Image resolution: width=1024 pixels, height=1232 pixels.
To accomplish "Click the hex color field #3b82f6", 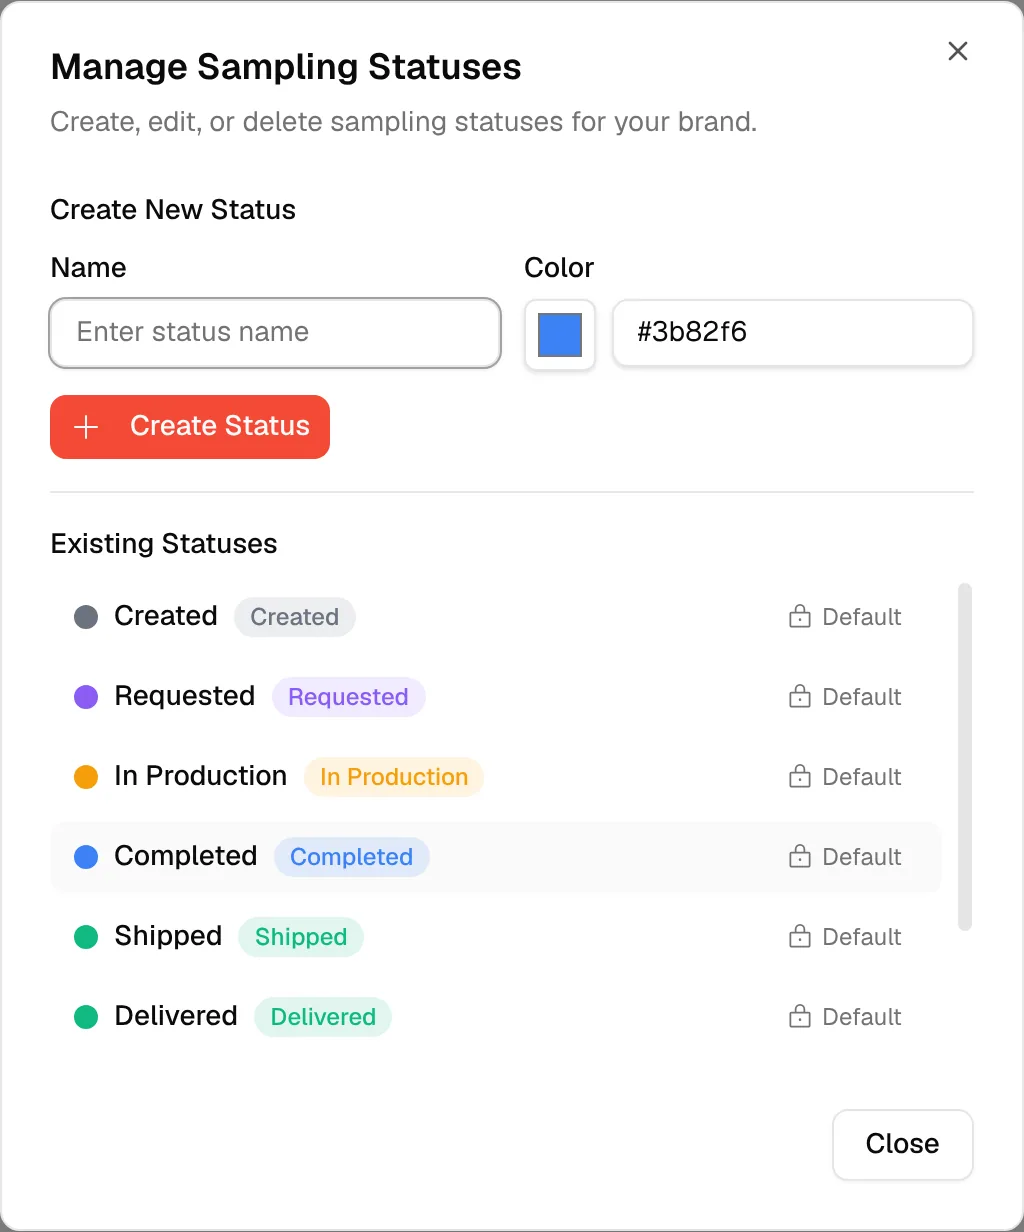I will tap(793, 333).
